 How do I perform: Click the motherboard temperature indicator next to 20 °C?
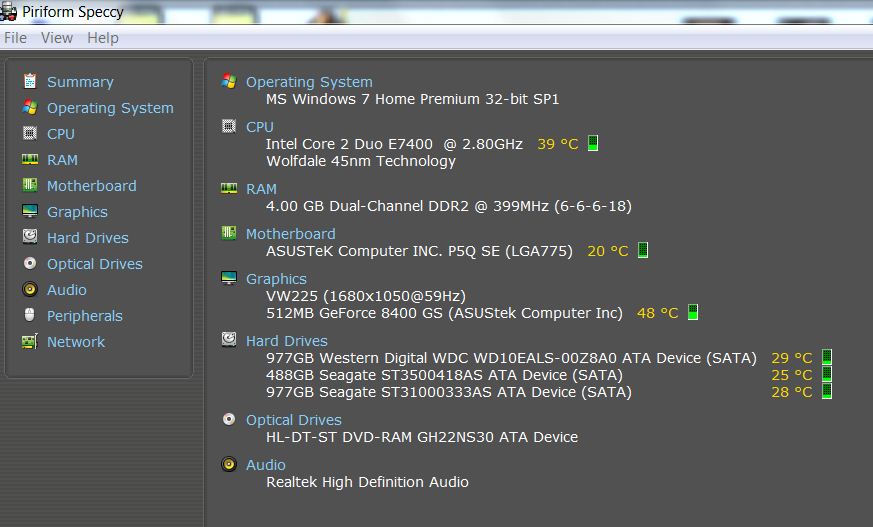coord(643,250)
